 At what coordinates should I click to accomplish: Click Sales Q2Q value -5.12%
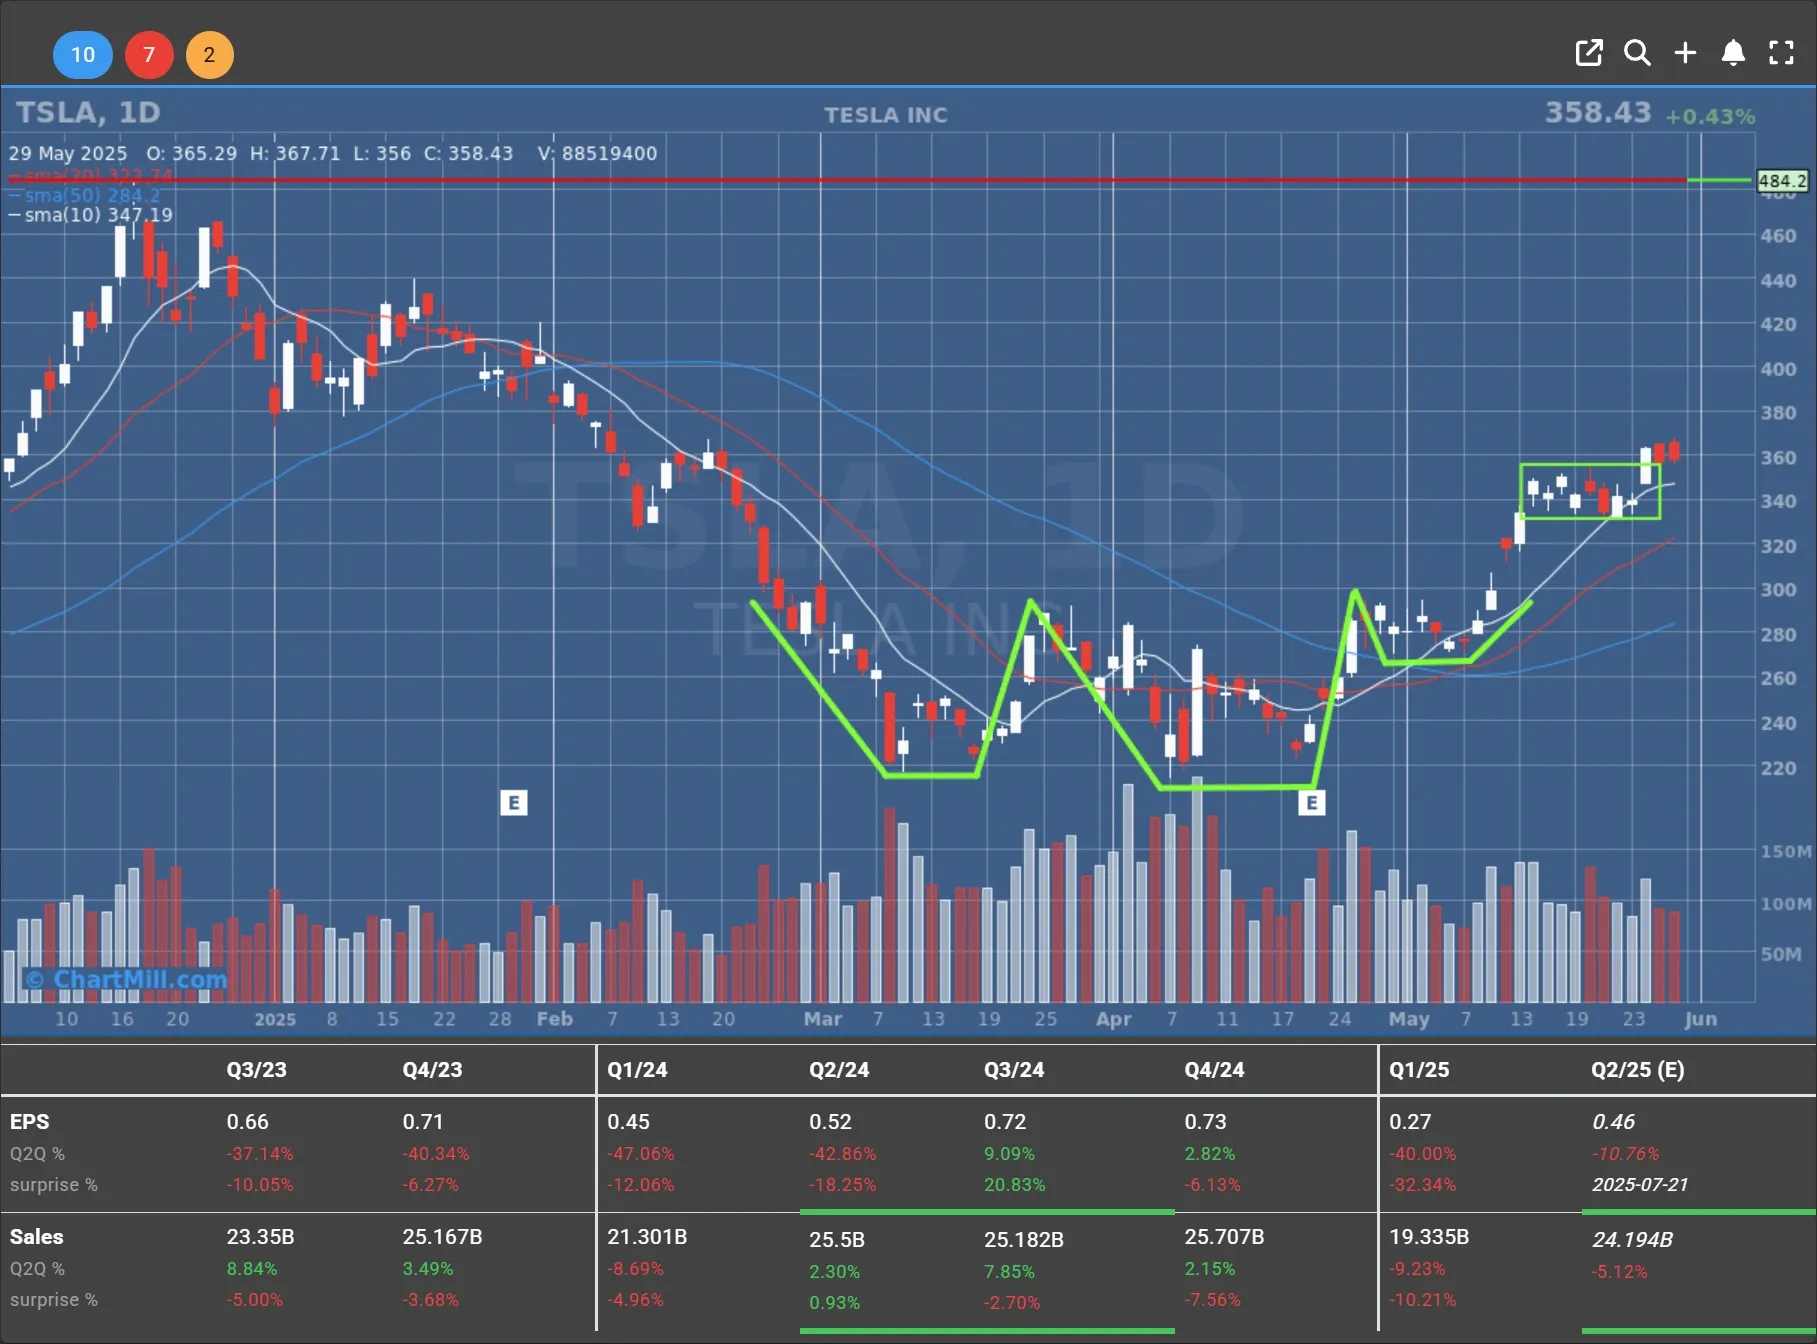[x=1619, y=1271]
